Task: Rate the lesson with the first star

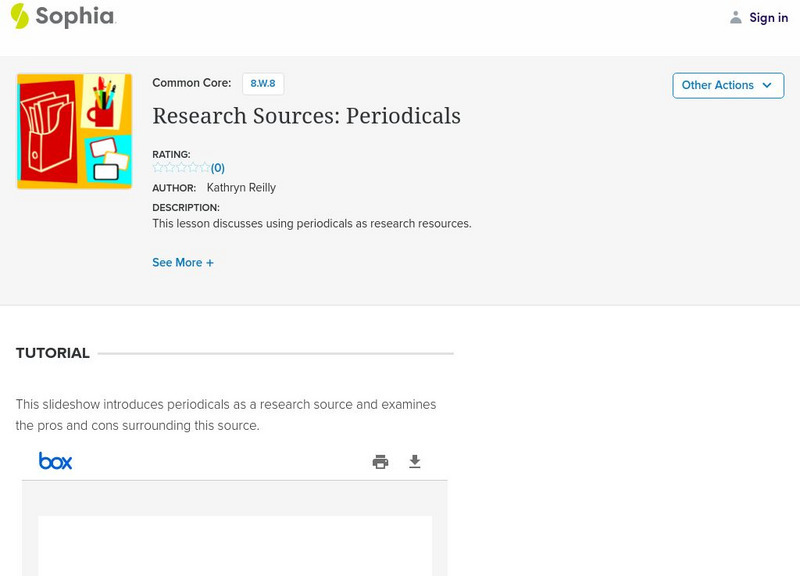Action: click(x=158, y=168)
